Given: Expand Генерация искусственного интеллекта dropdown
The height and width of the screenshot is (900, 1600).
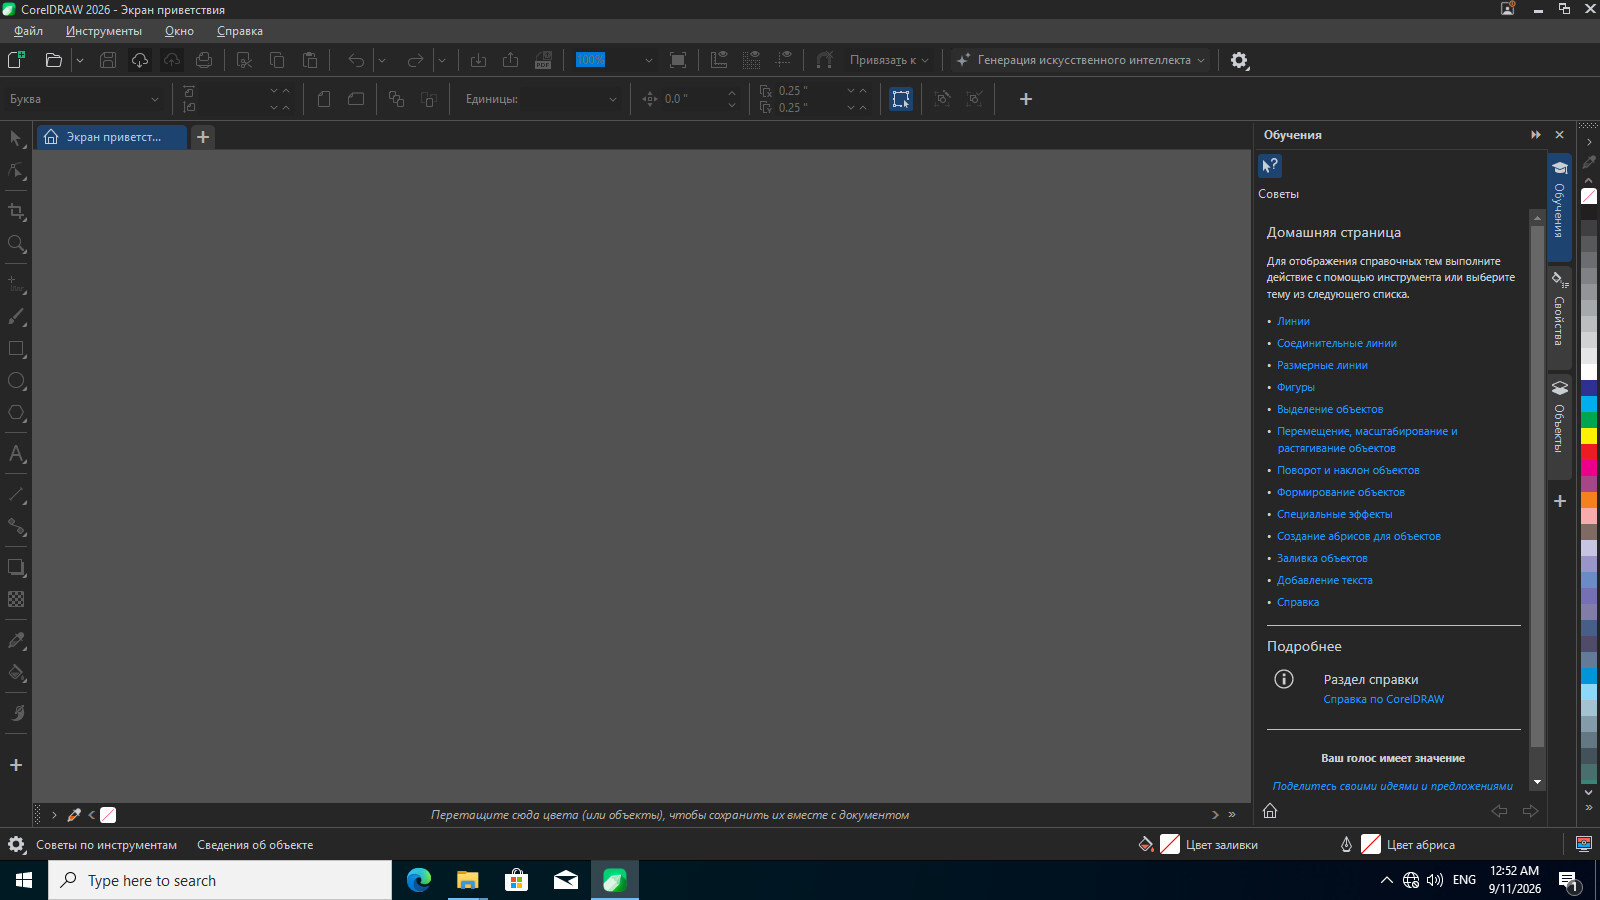Looking at the screenshot, I should (x=1082, y=60).
